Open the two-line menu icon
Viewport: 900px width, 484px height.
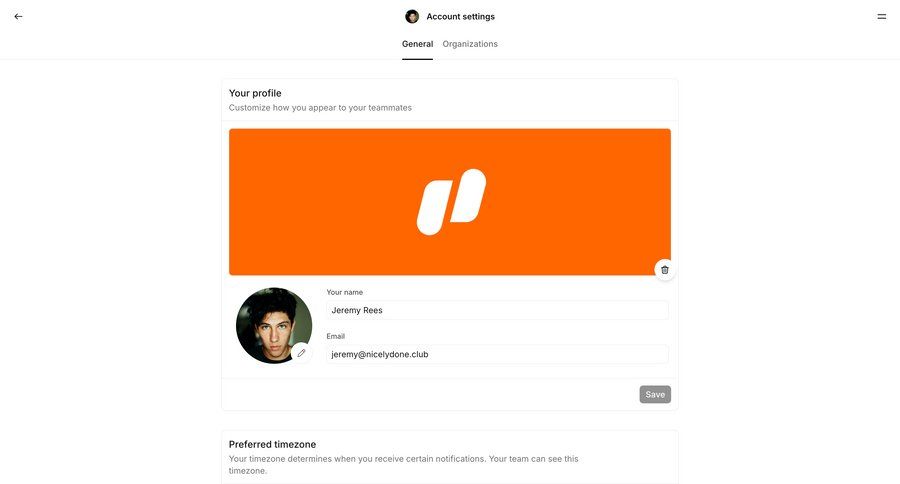pyautogui.click(x=882, y=16)
